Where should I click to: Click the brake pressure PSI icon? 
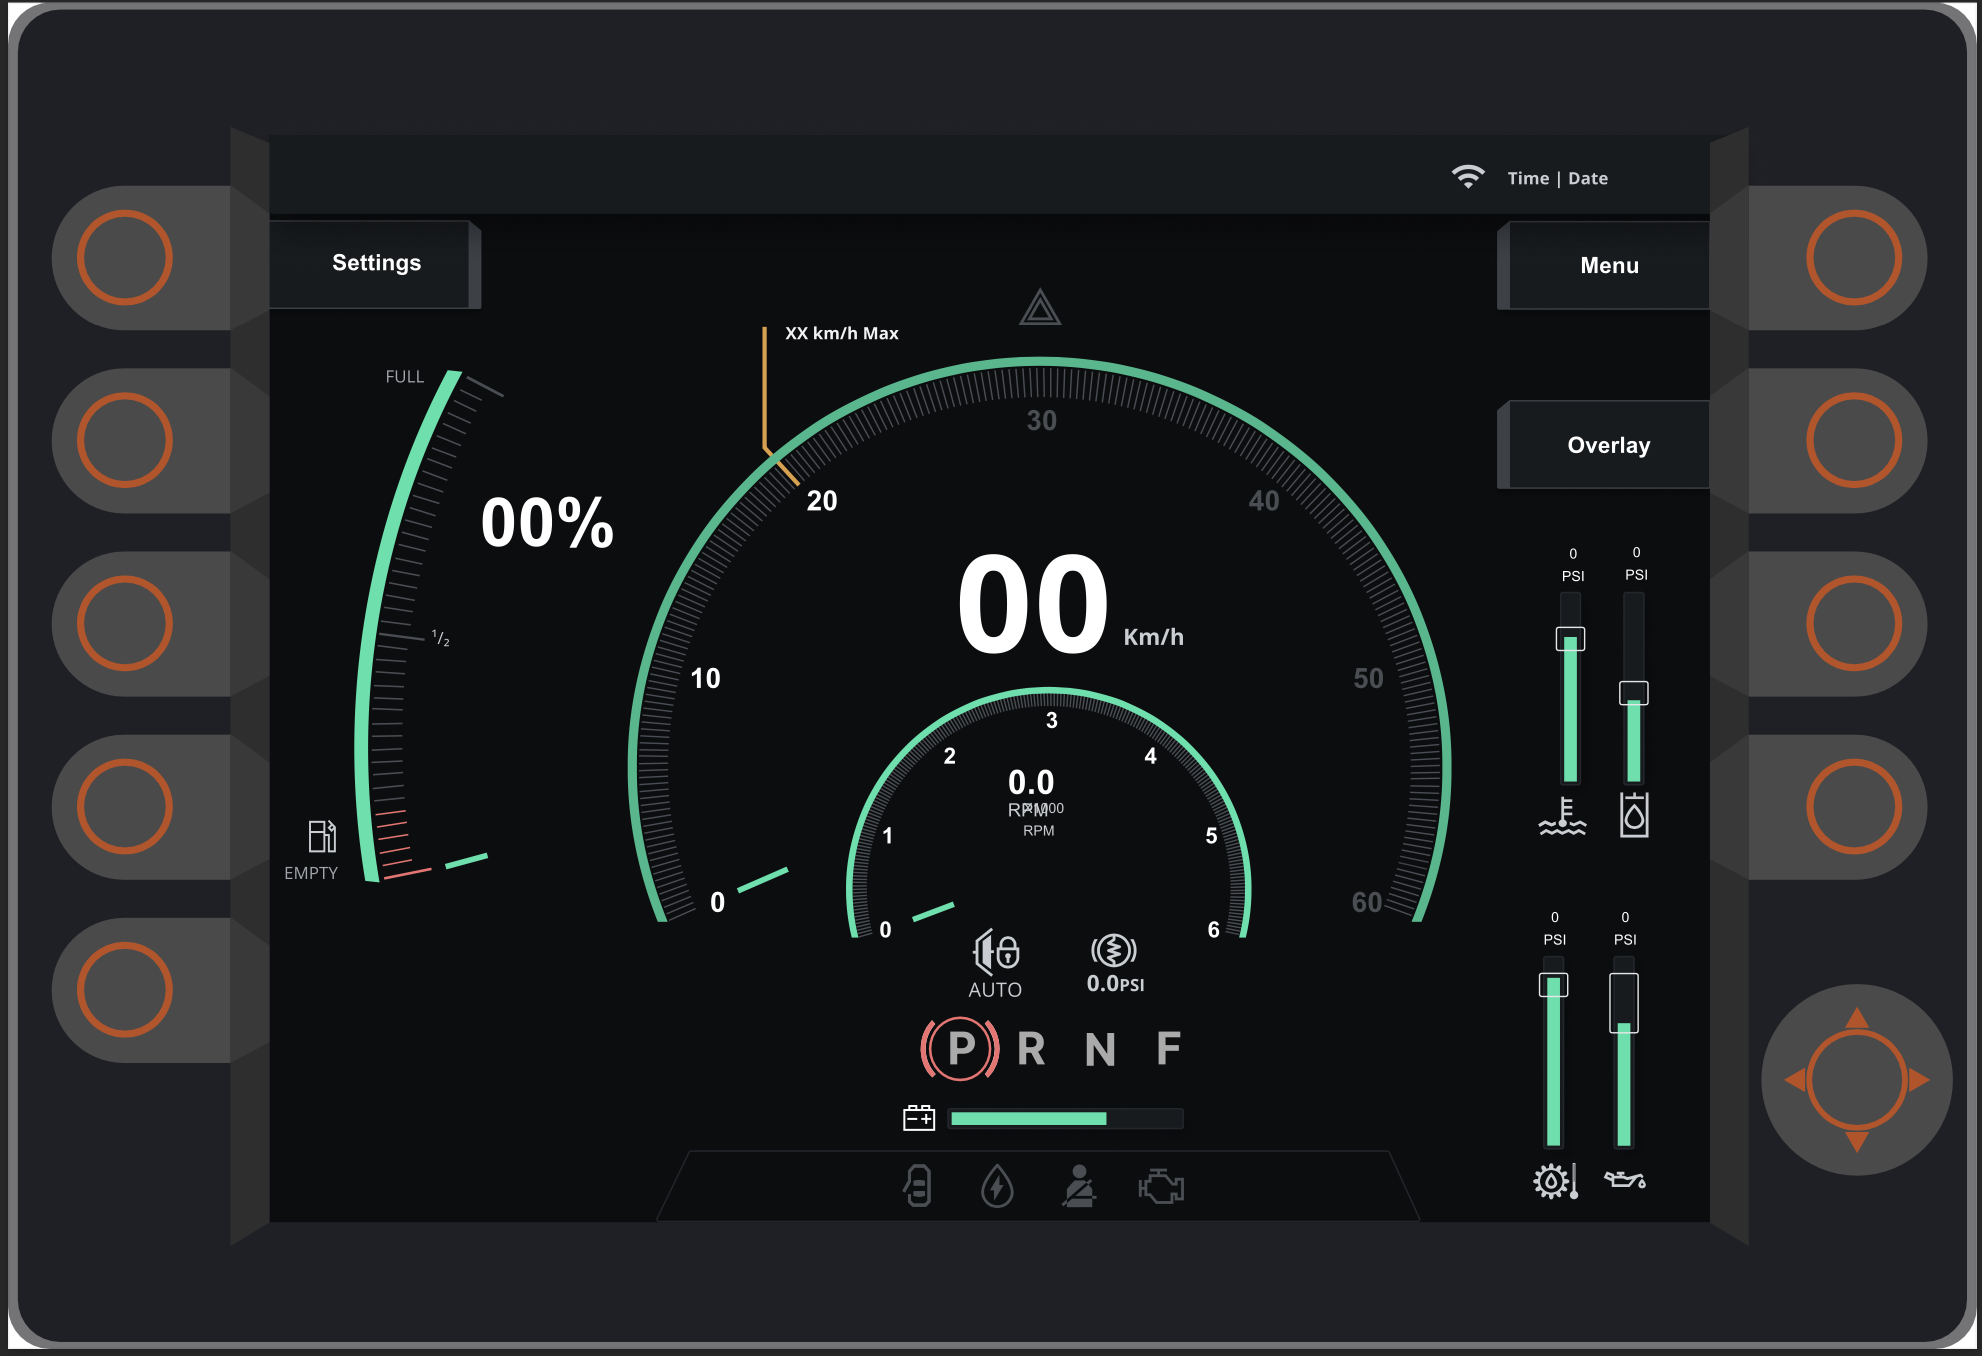1113,951
